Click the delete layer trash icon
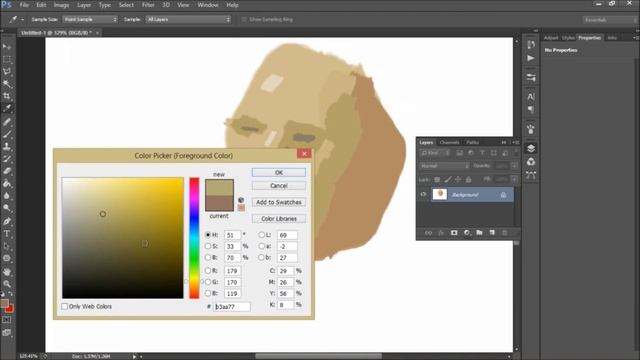 pos(504,233)
